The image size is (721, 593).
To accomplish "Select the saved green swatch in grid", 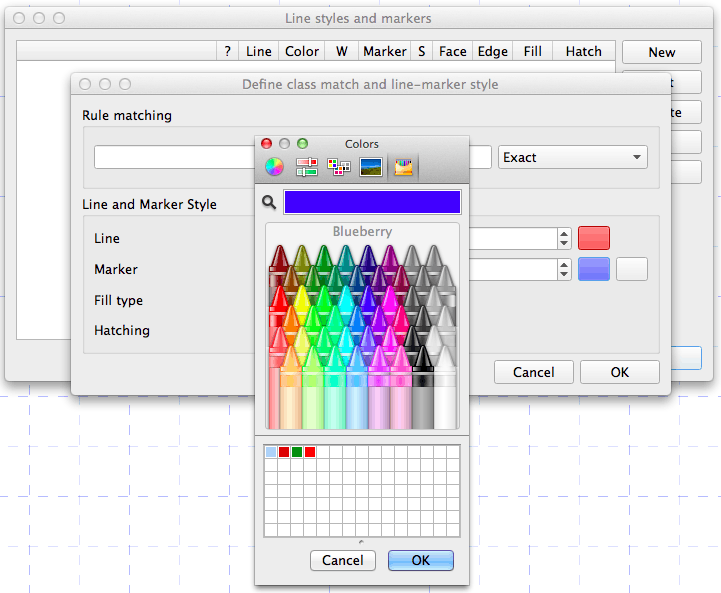I will click(x=297, y=452).
